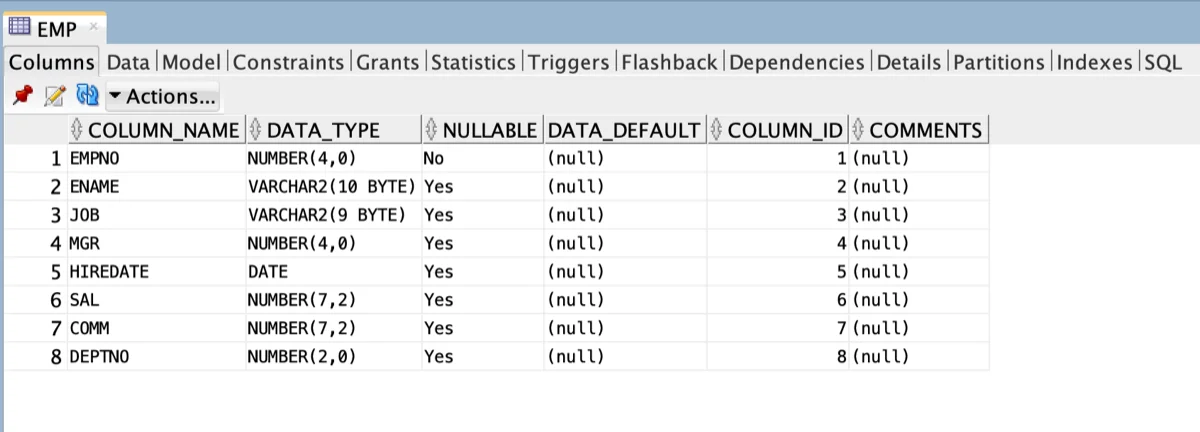Click the red pushpin Freeze View icon

22,96
